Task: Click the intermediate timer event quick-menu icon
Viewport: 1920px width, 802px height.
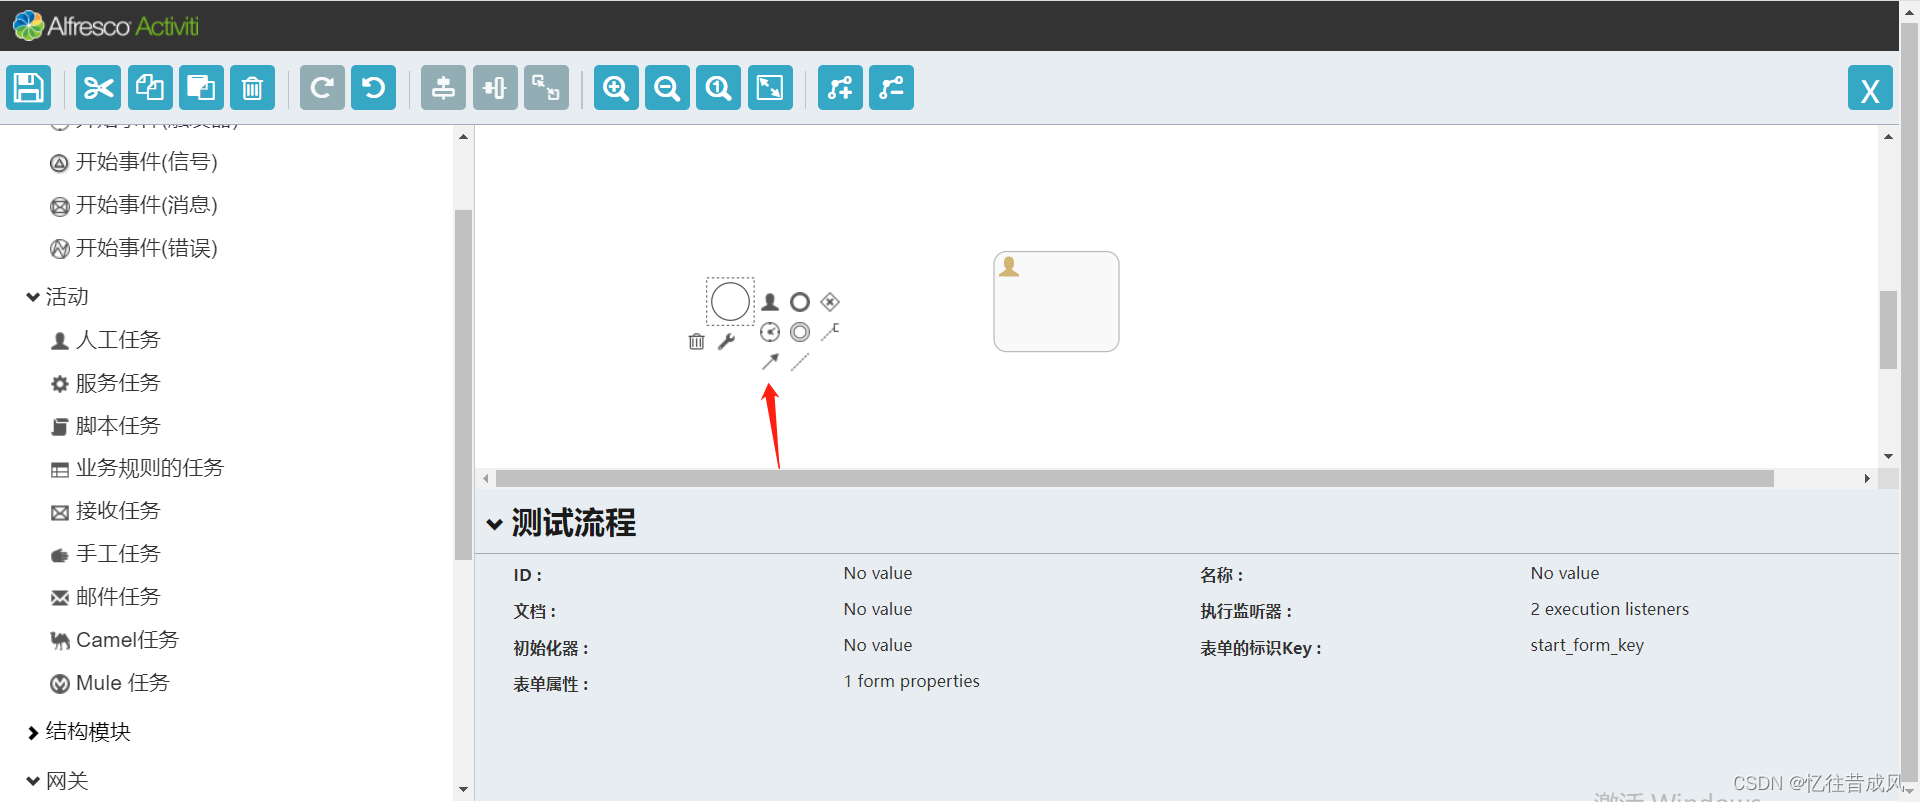Action: [770, 332]
